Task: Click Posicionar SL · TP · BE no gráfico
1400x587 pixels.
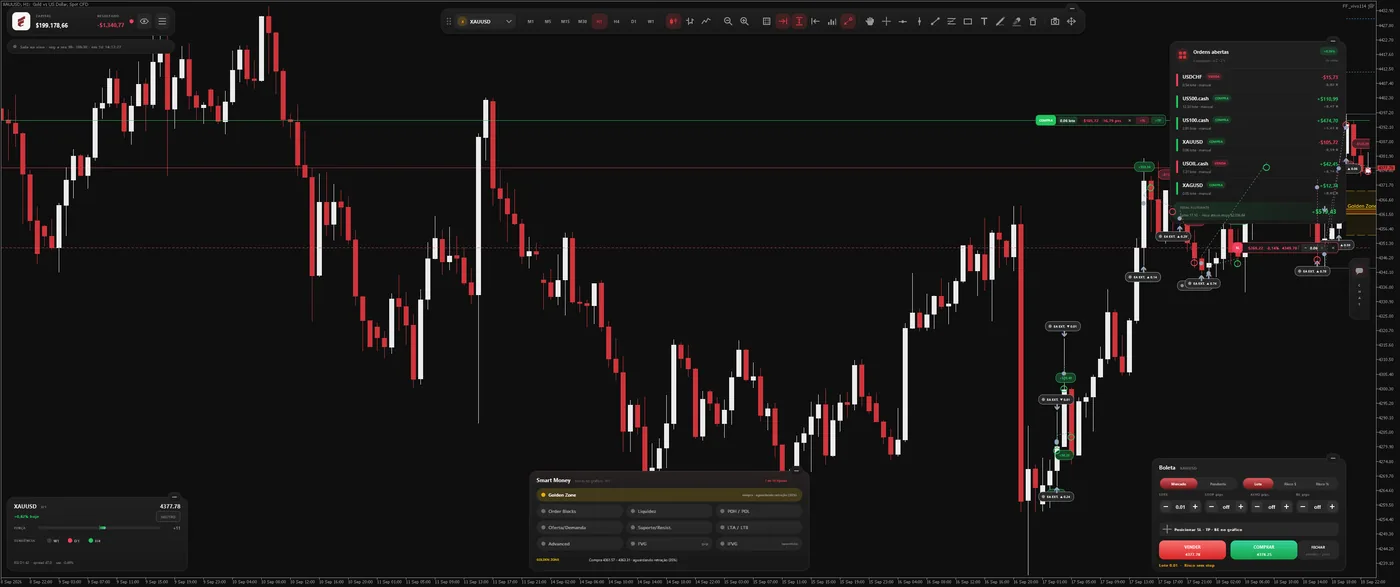Action: tap(1249, 530)
